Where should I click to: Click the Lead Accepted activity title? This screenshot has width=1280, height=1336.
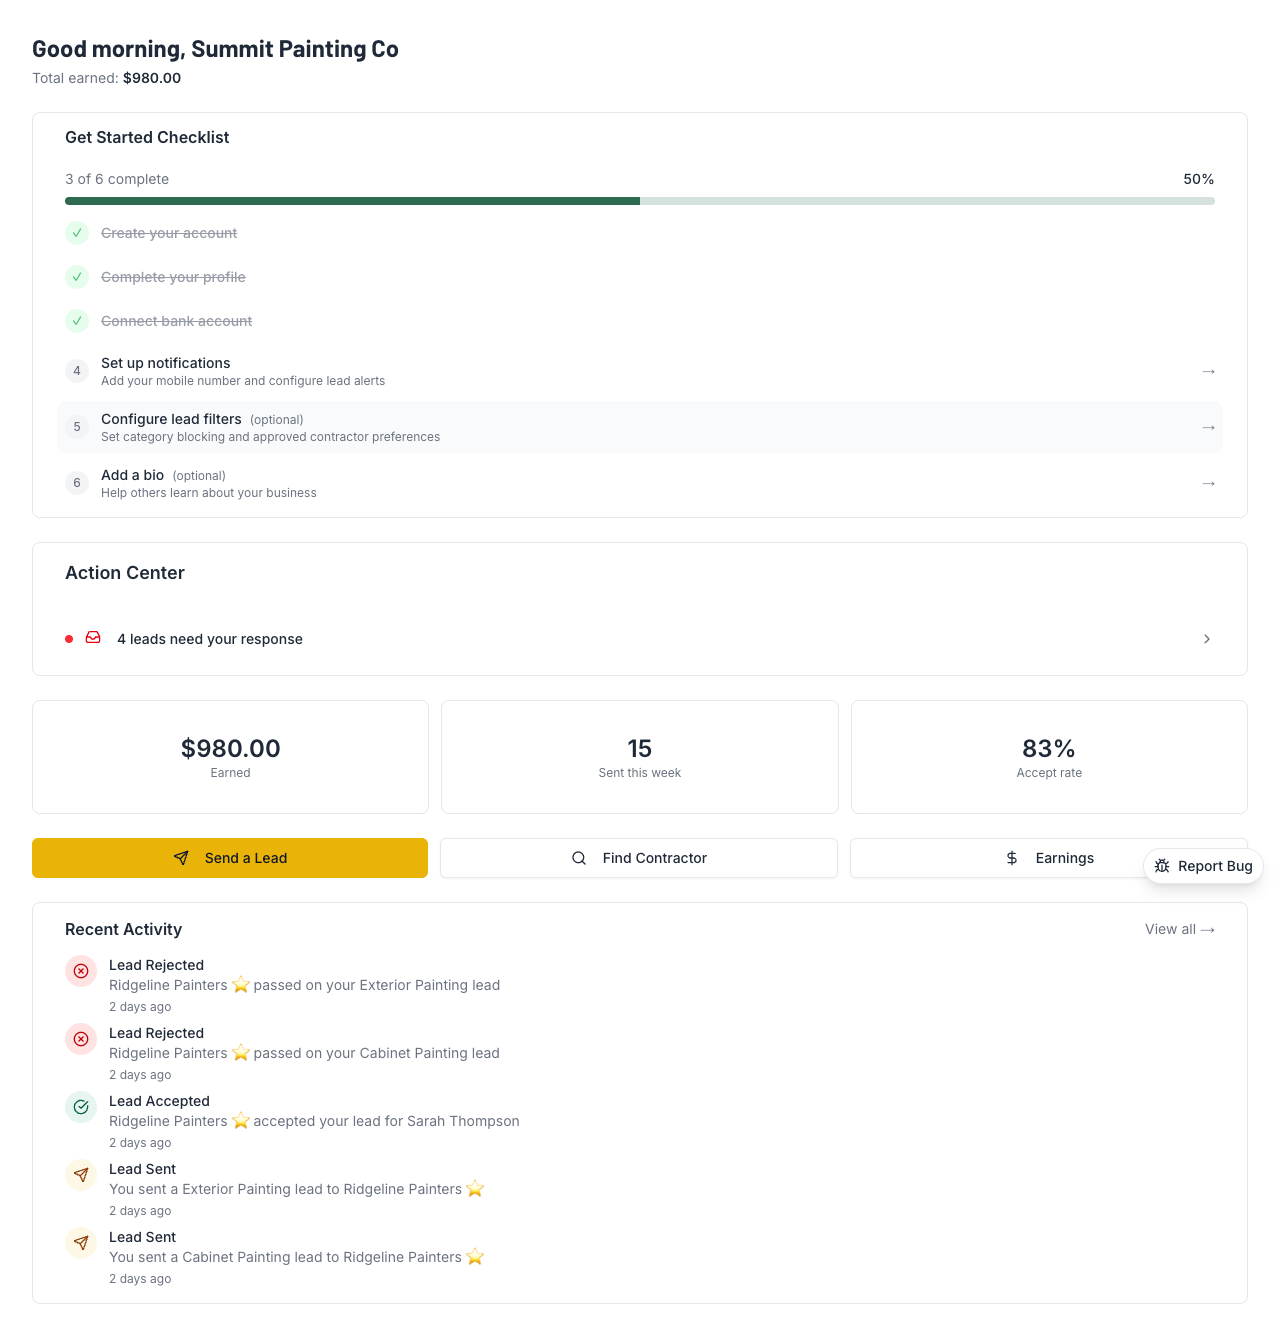click(x=159, y=1101)
